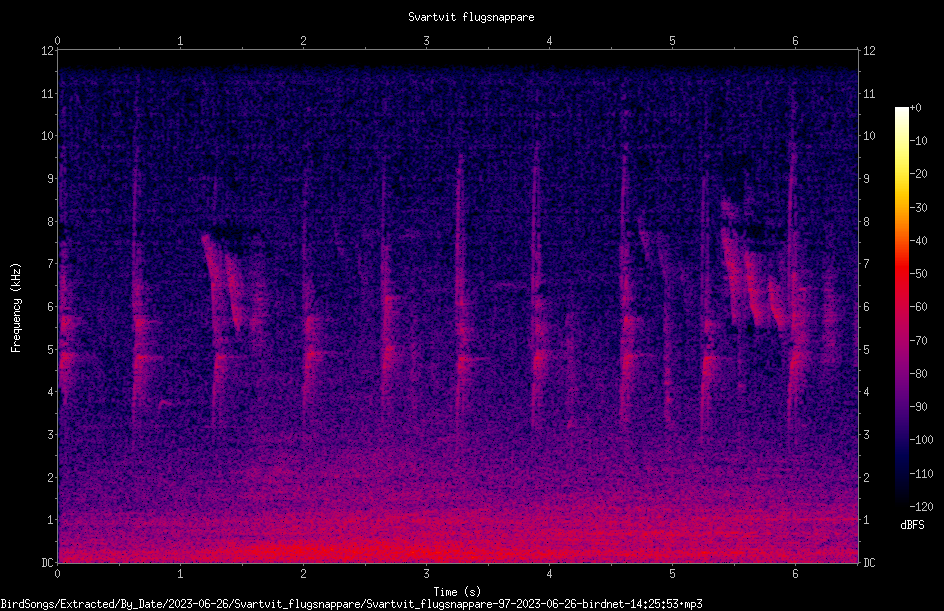Select the "-70" color scale label

(918, 341)
